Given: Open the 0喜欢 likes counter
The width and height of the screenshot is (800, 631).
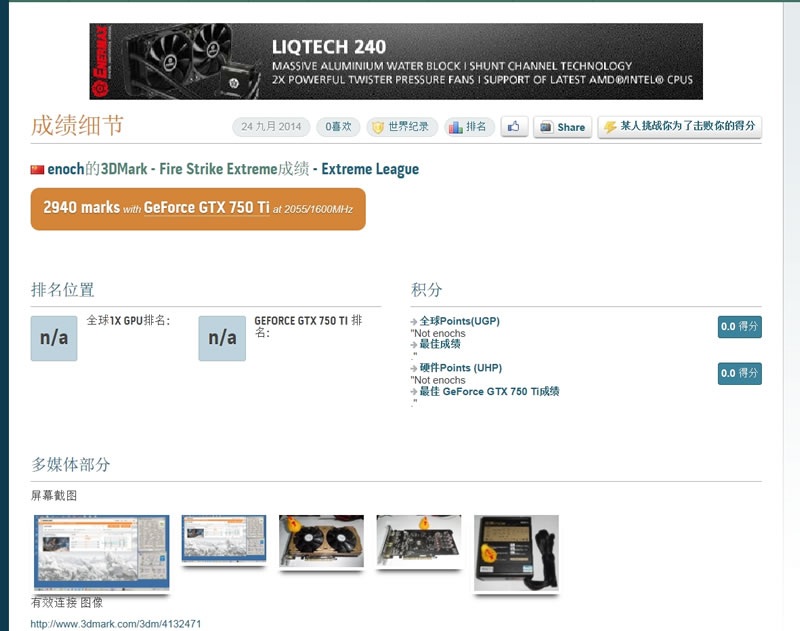Looking at the screenshot, I should pyautogui.click(x=338, y=127).
